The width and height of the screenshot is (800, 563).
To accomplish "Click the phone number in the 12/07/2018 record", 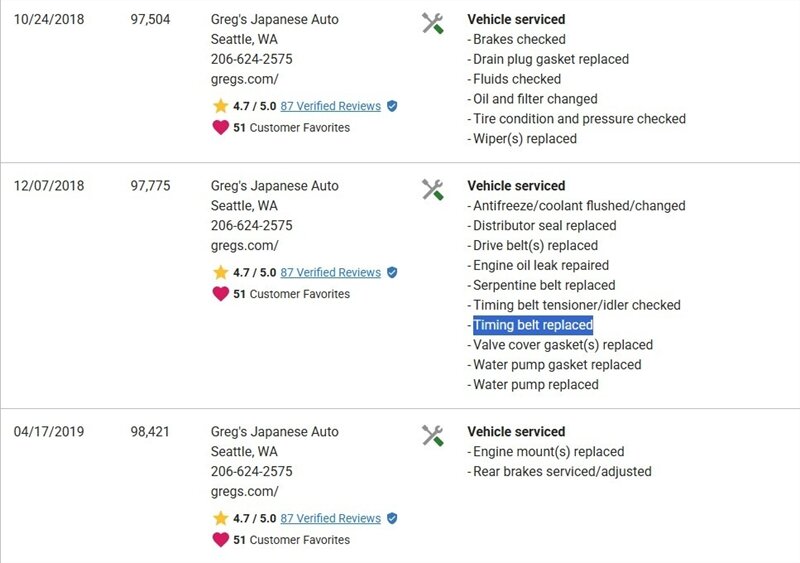I will coord(251,226).
